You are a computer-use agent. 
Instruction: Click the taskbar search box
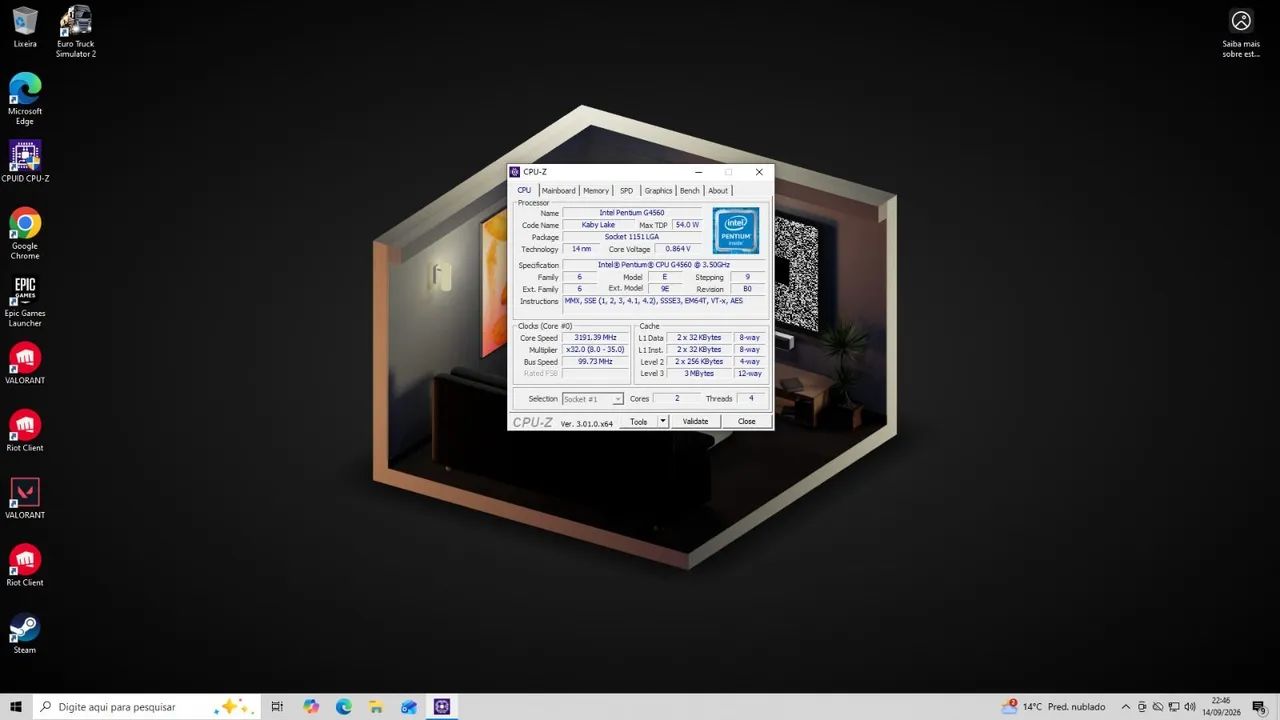click(x=145, y=707)
